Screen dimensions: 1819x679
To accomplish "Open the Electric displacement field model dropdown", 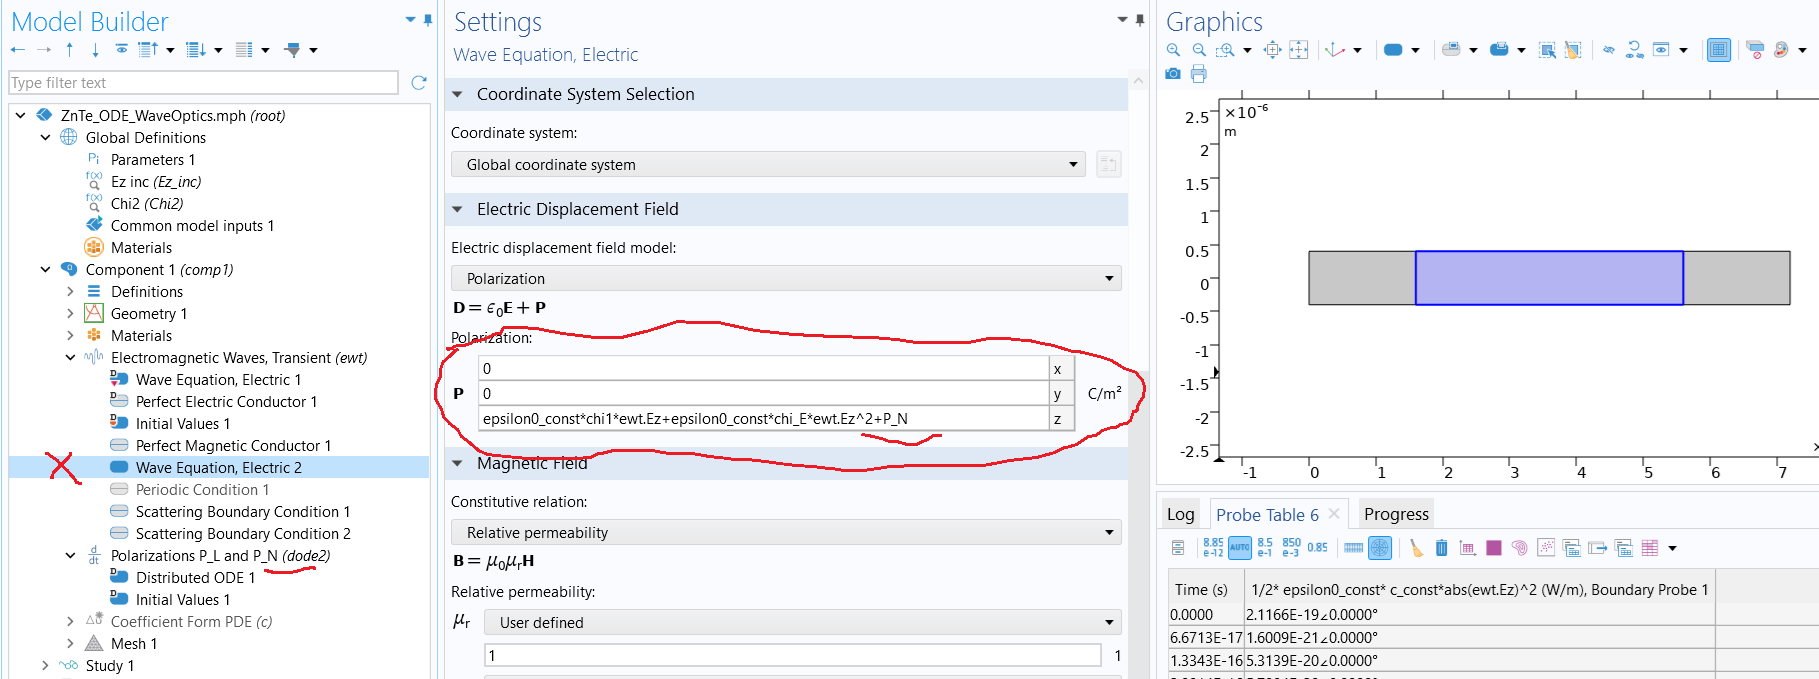I will (786, 279).
